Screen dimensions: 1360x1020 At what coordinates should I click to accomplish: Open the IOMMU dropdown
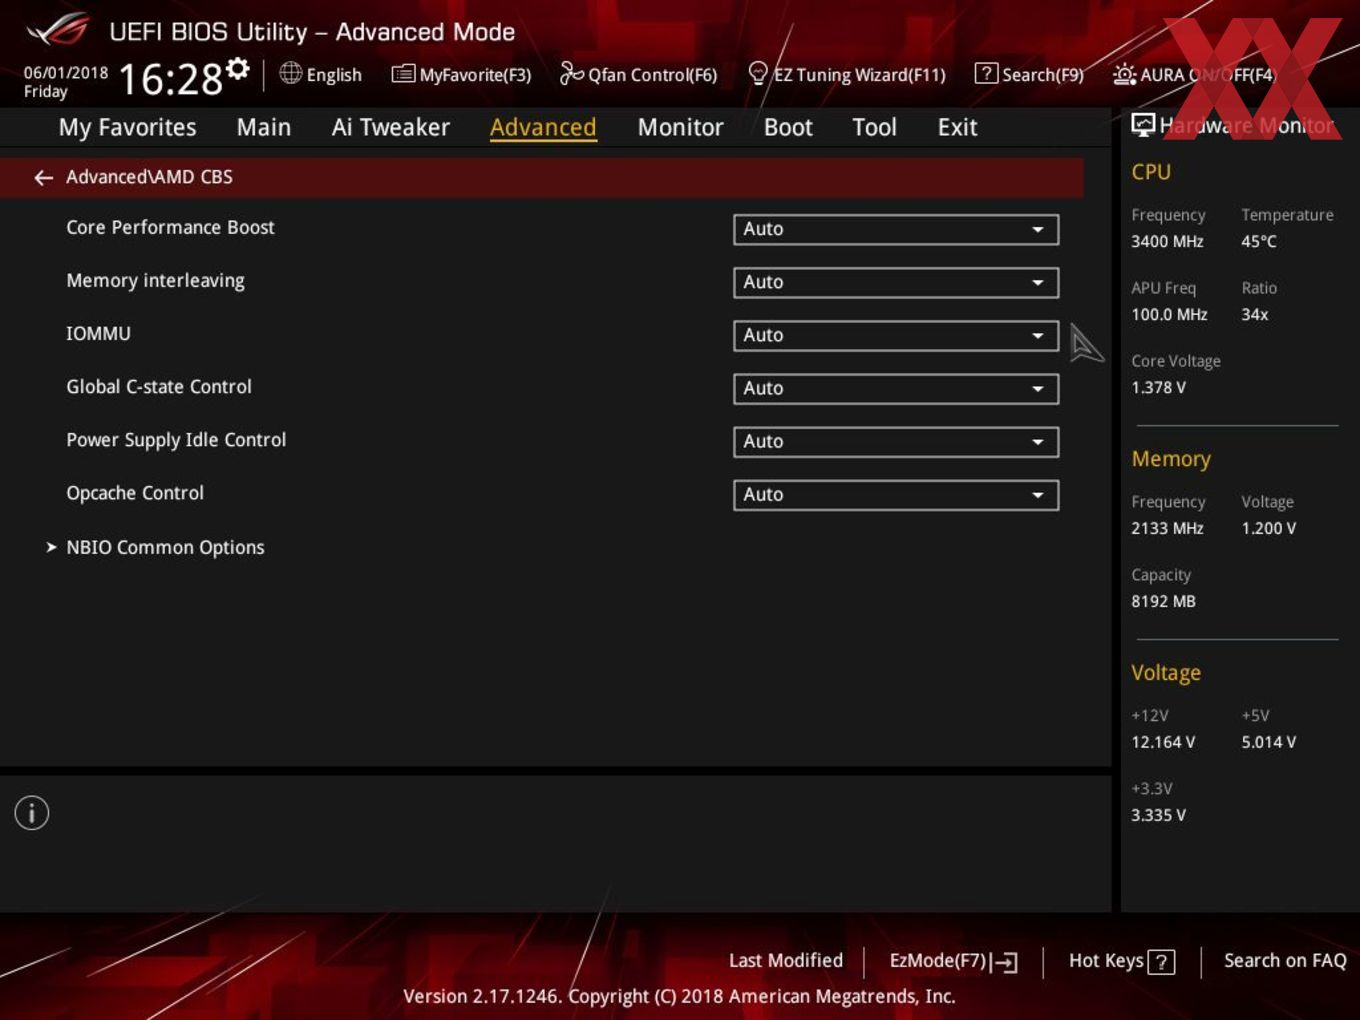[896, 335]
